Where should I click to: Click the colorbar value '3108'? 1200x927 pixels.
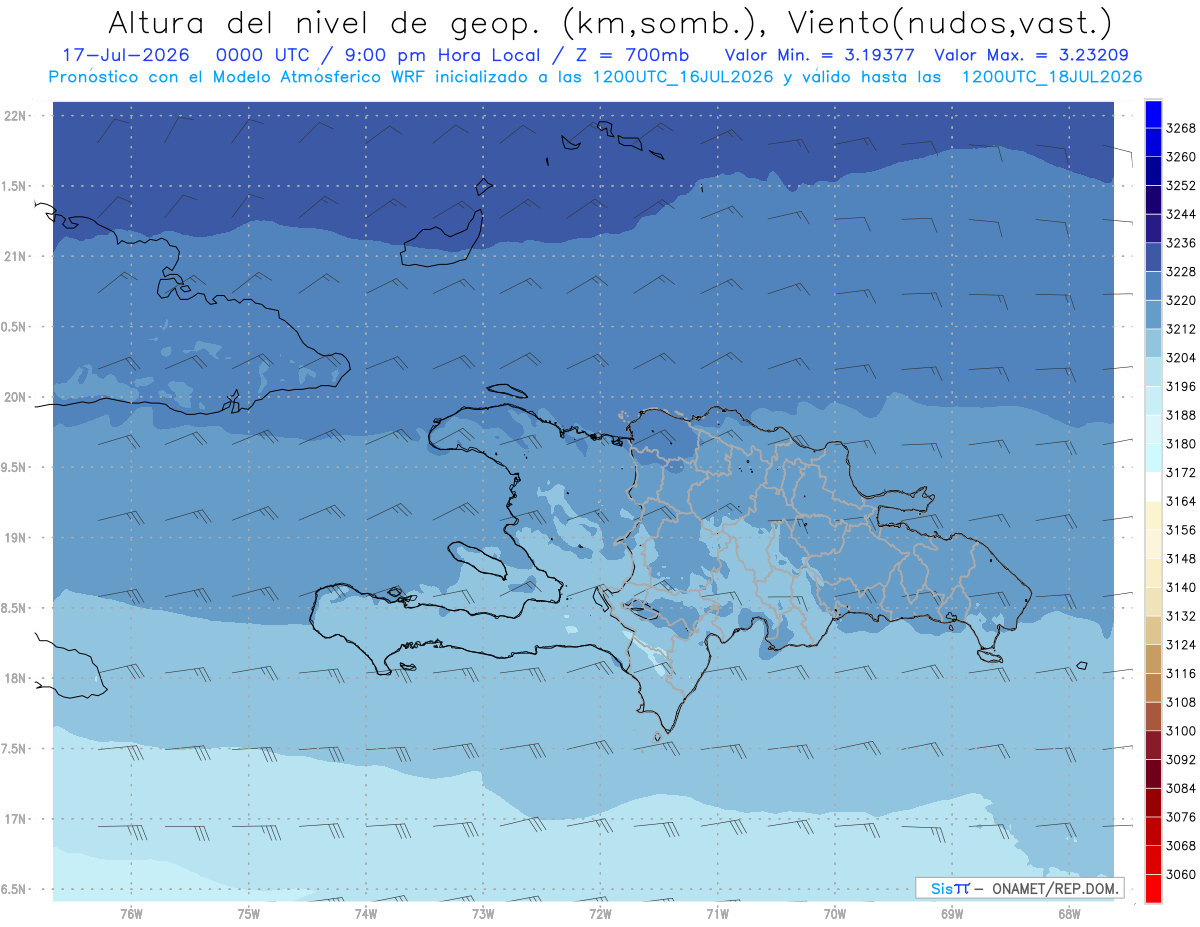[1181, 702]
